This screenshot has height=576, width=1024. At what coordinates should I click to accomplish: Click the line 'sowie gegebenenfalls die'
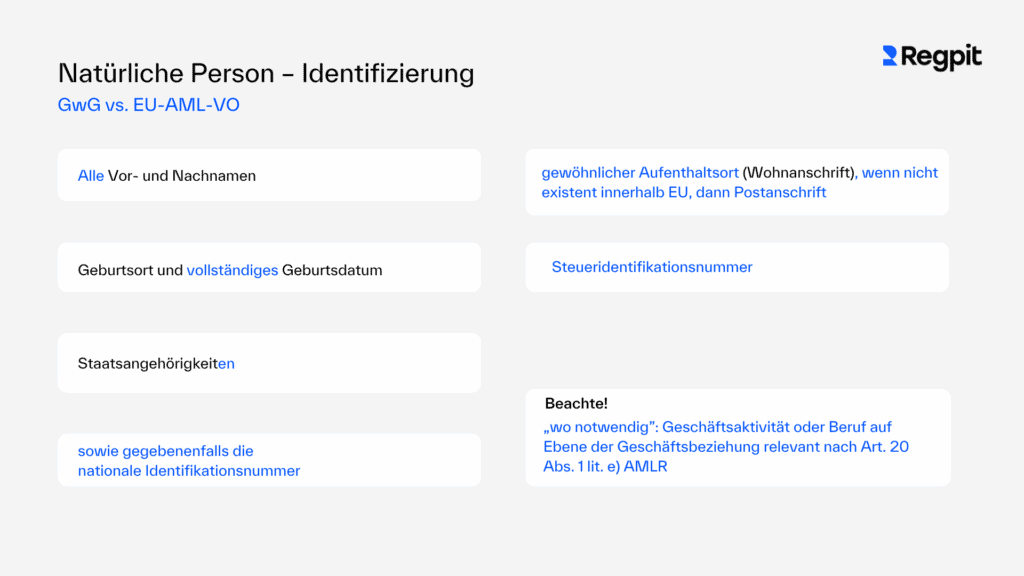point(166,451)
